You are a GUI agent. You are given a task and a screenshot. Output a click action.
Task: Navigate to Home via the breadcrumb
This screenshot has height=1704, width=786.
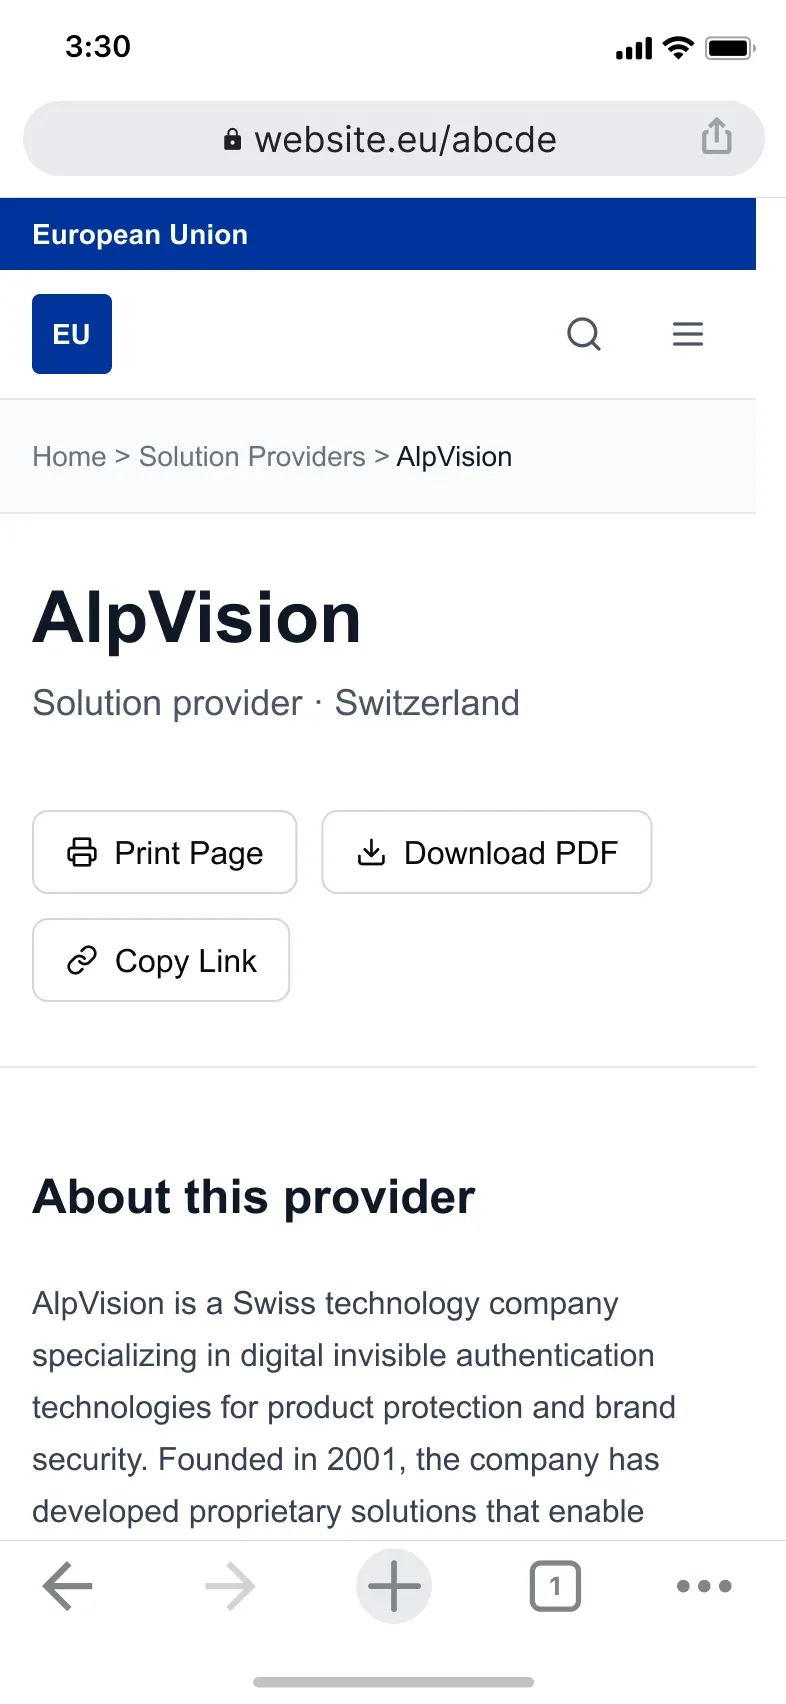click(x=69, y=456)
